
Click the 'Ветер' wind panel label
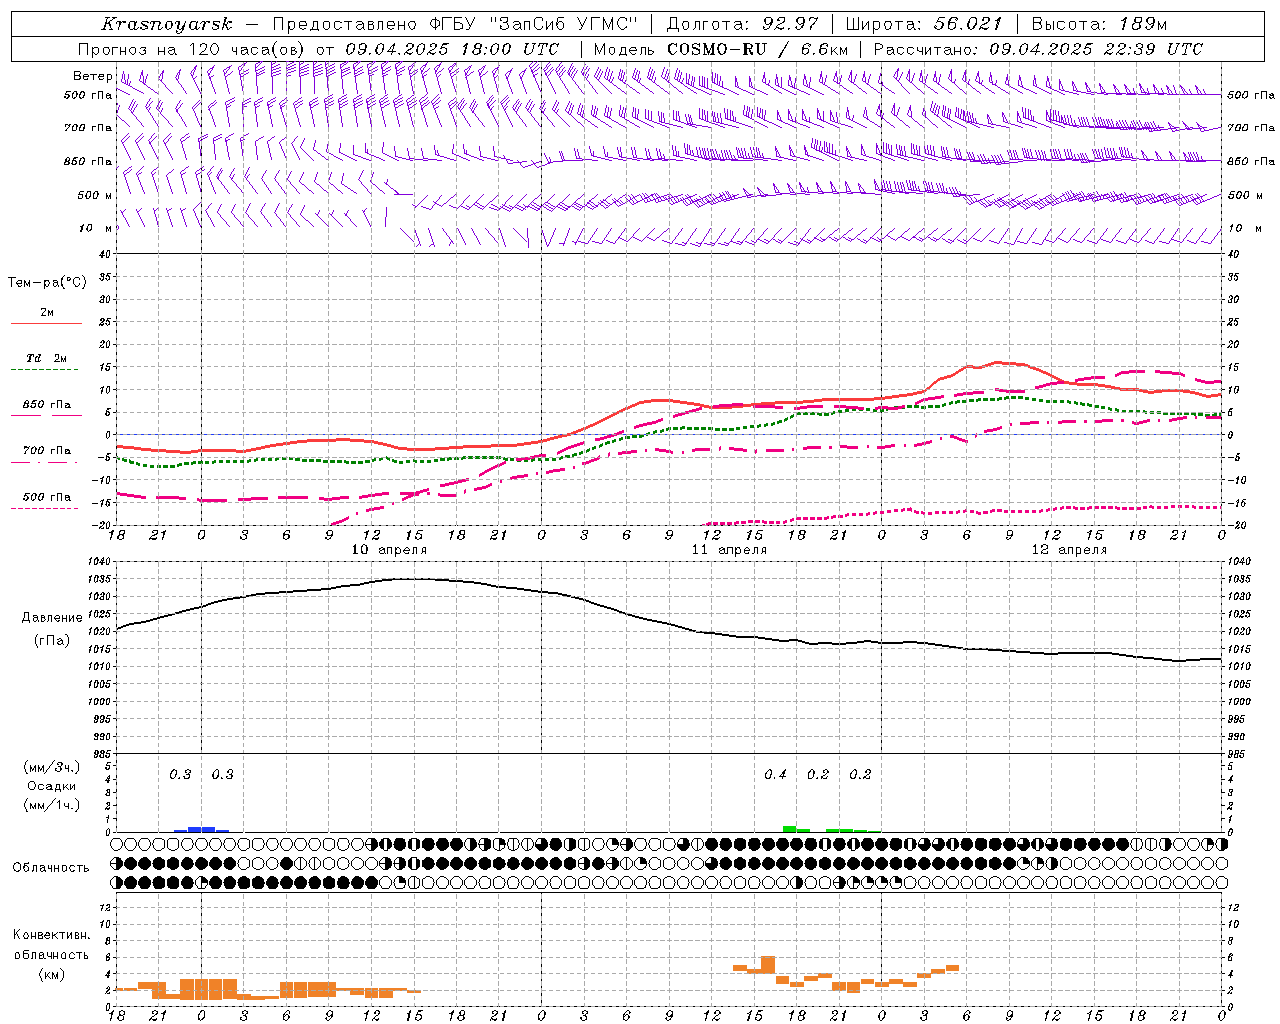coord(92,76)
